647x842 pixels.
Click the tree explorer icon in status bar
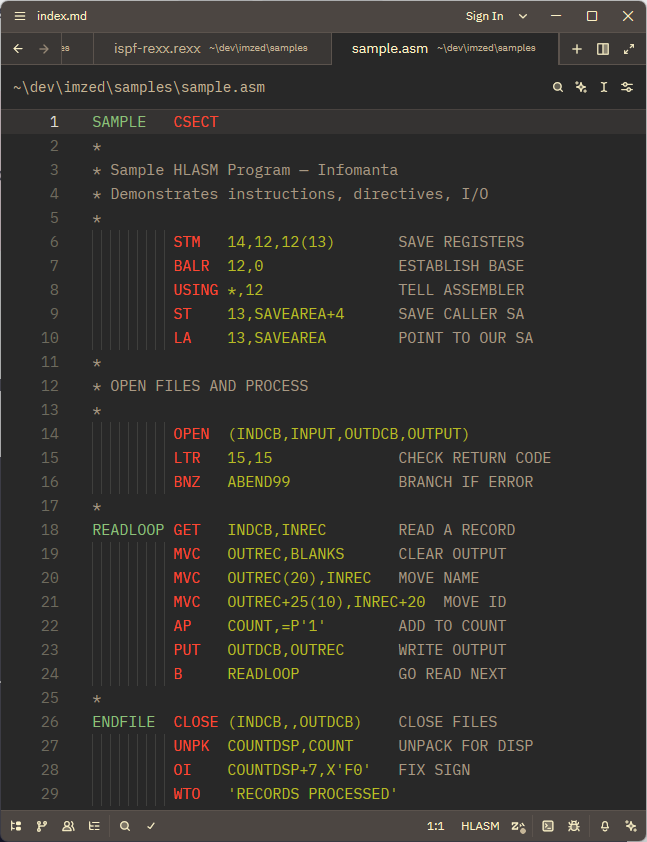[14, 826]
